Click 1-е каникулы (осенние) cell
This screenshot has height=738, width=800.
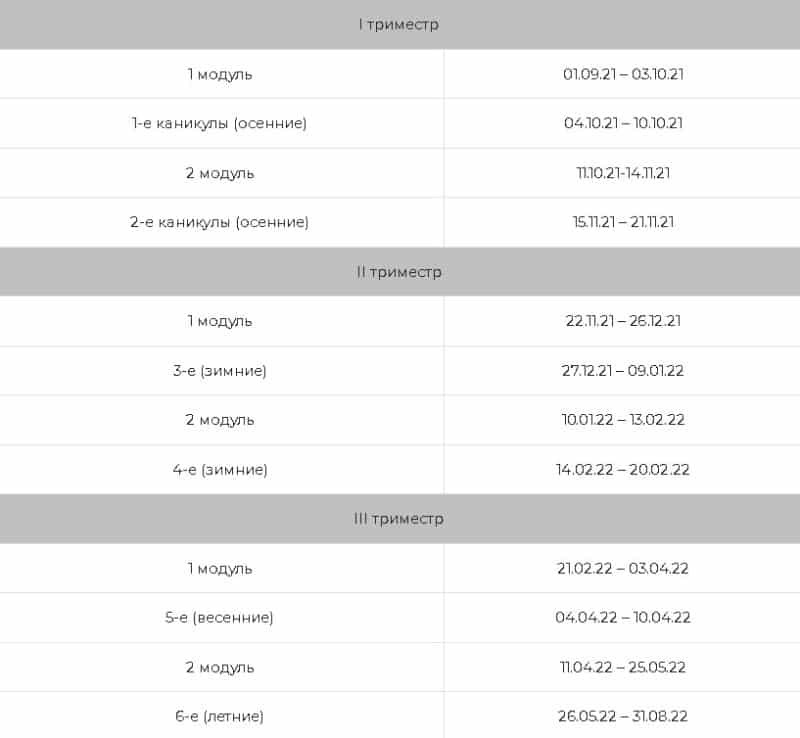coord(219,123)
